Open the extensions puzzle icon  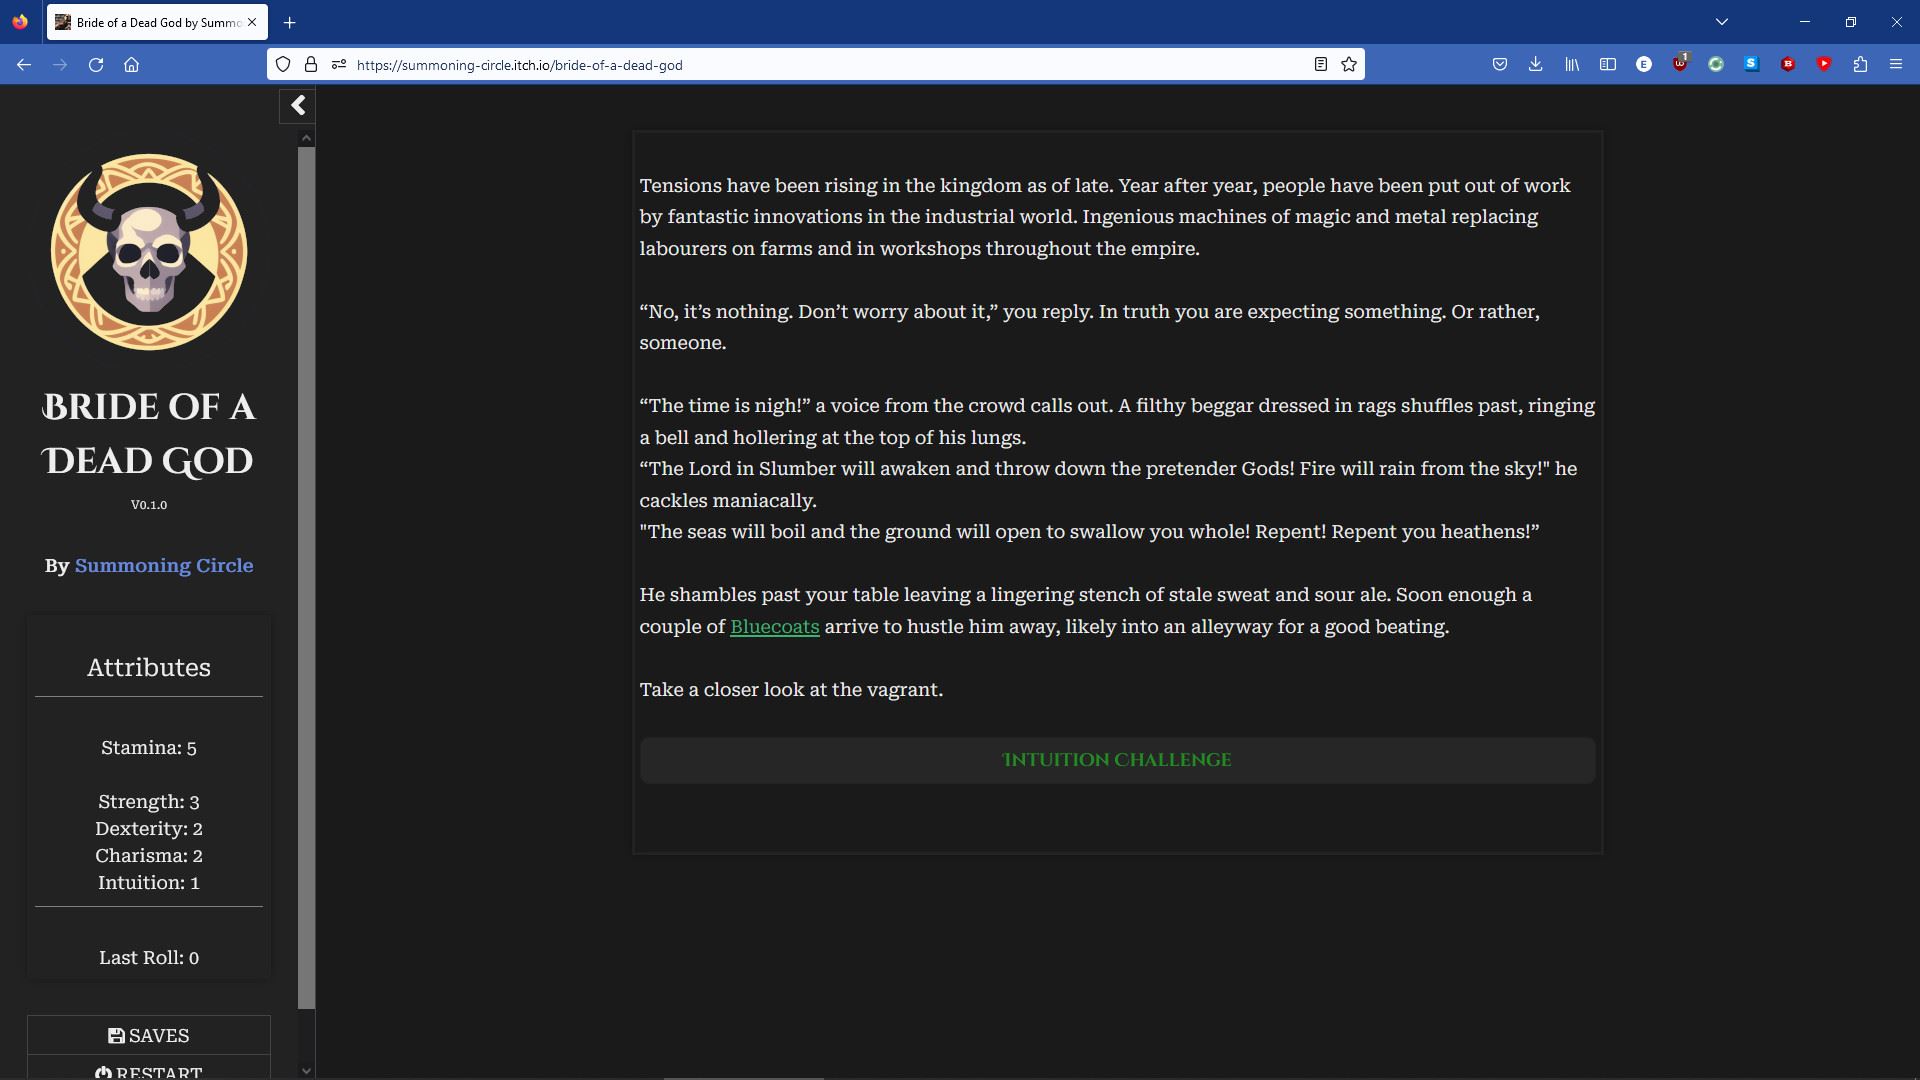point(1859,65)
